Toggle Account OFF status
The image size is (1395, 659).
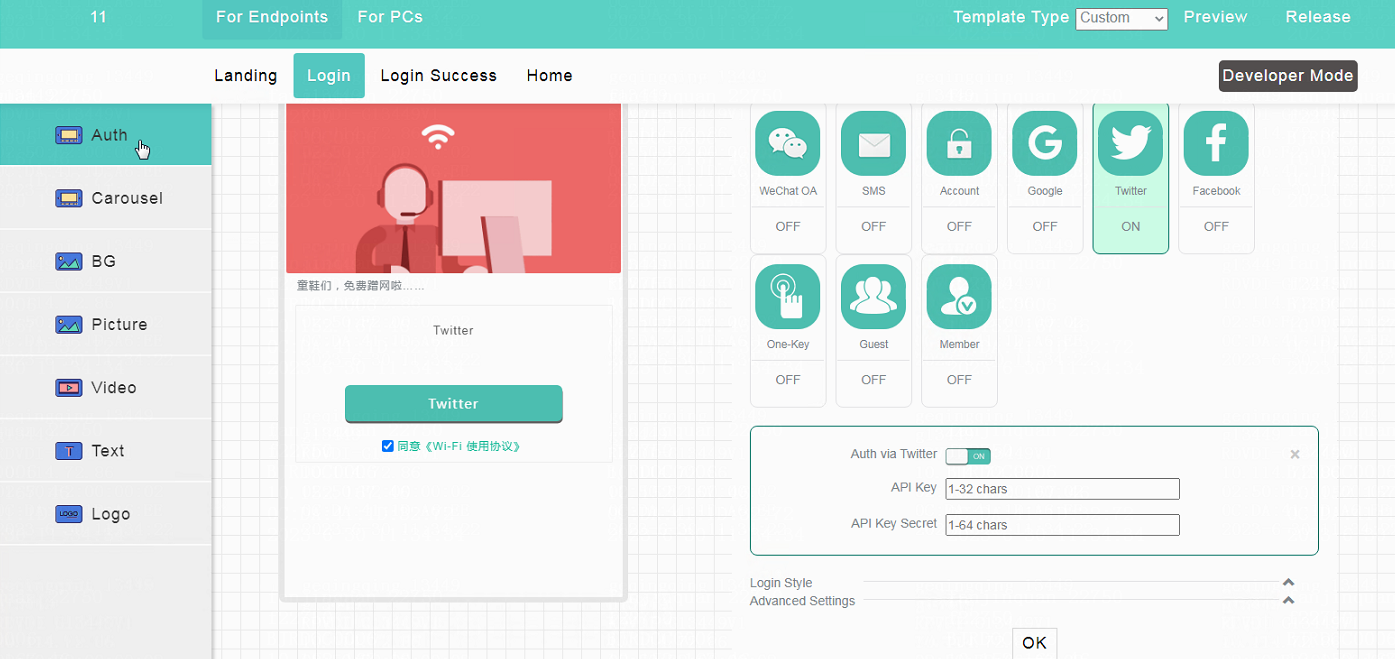point(959,226)
